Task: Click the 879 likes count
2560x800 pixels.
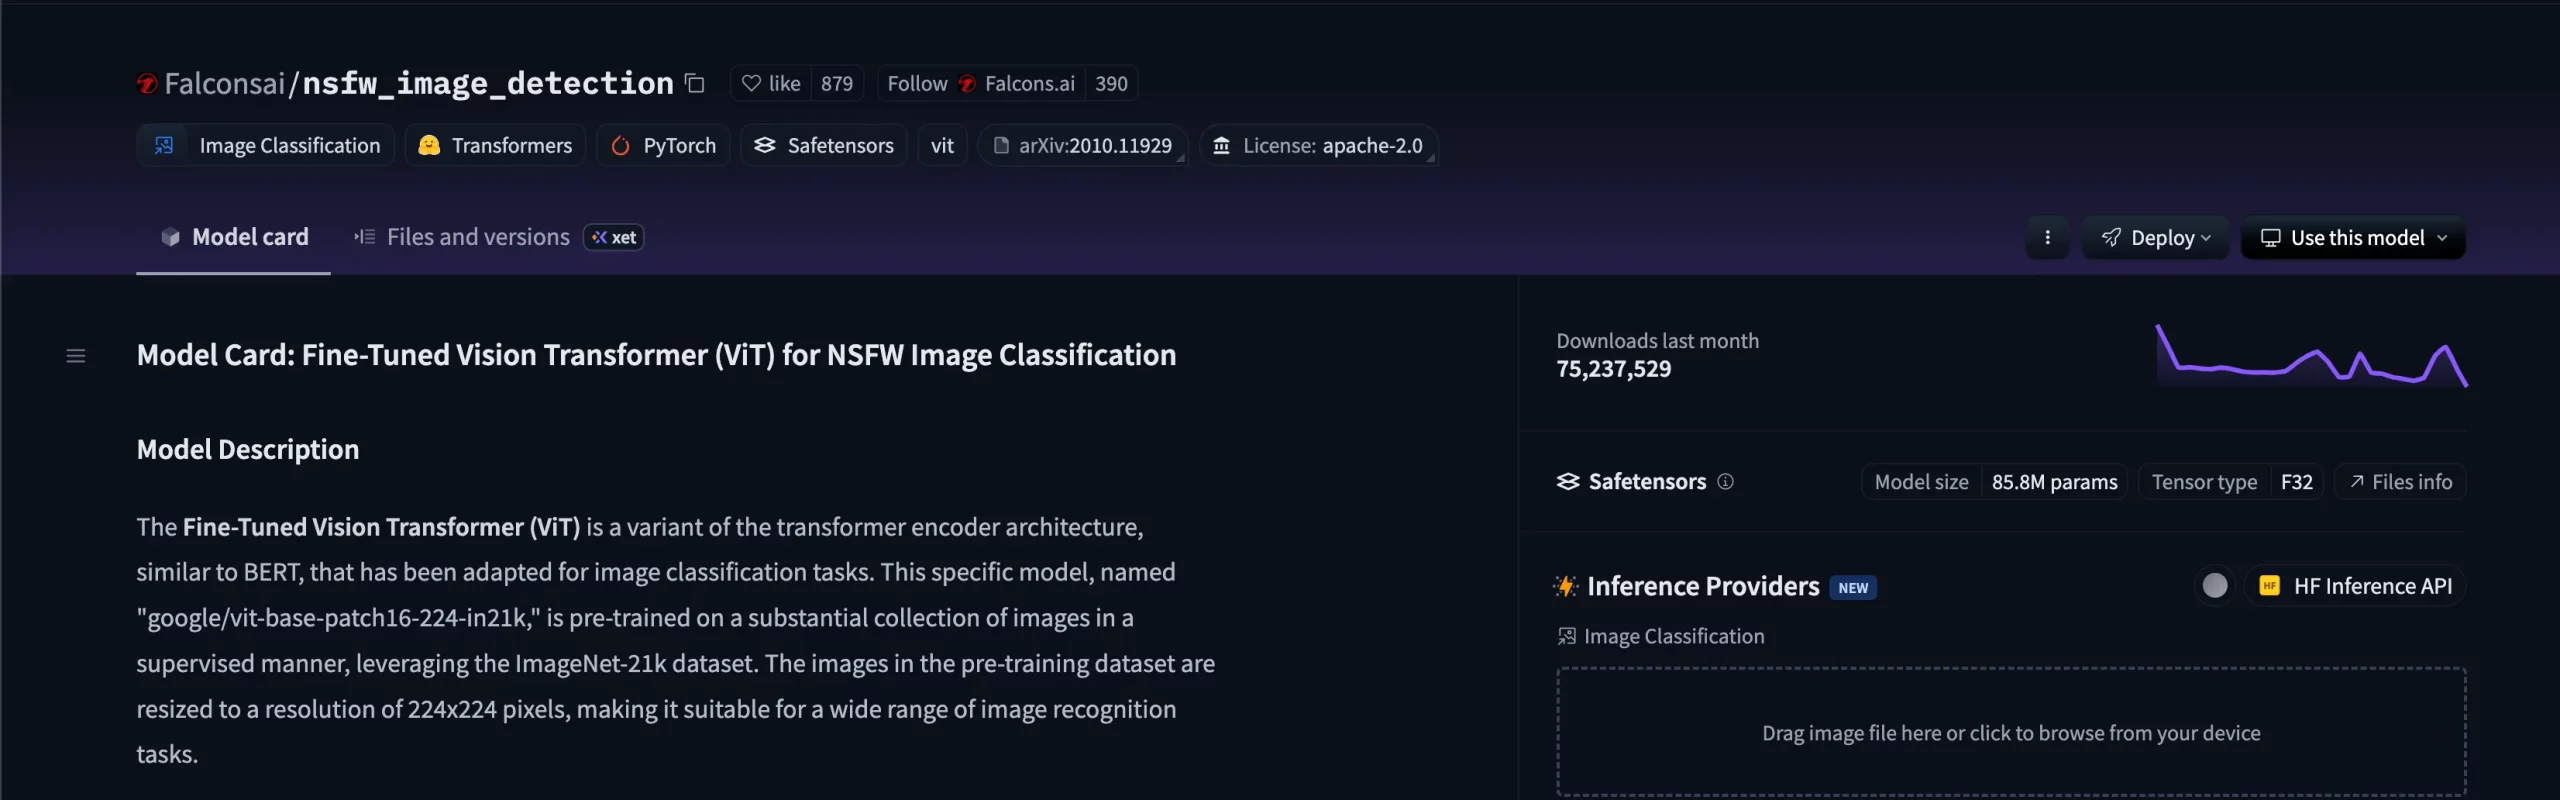Action: [837, 84]
